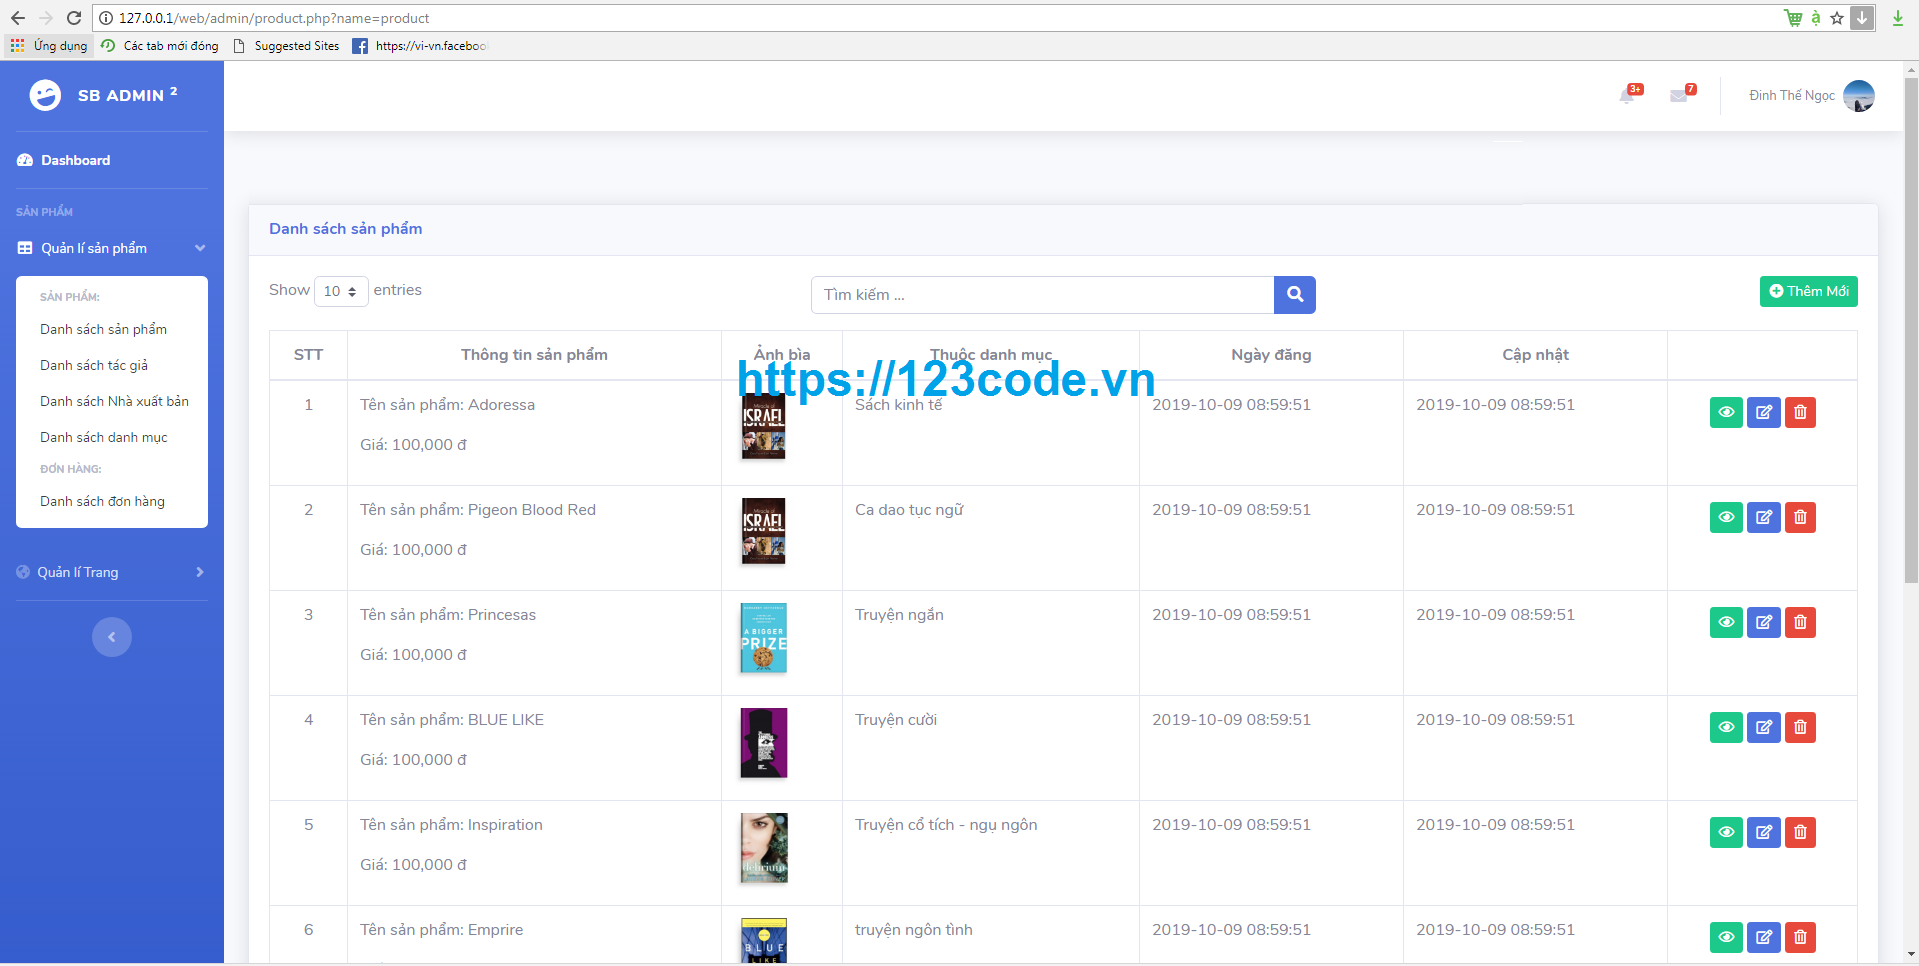View the Adoressa product with eye icon
The height and width of the screenshot is (966, 1919).
(1726, 412)
